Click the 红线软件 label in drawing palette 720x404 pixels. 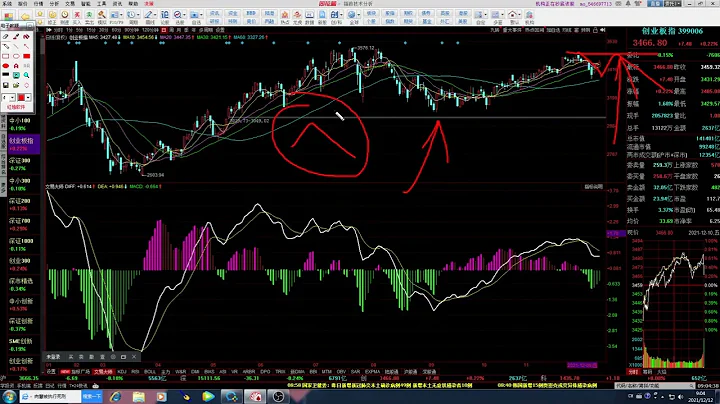pyautogui.click(x=16, y=107)
